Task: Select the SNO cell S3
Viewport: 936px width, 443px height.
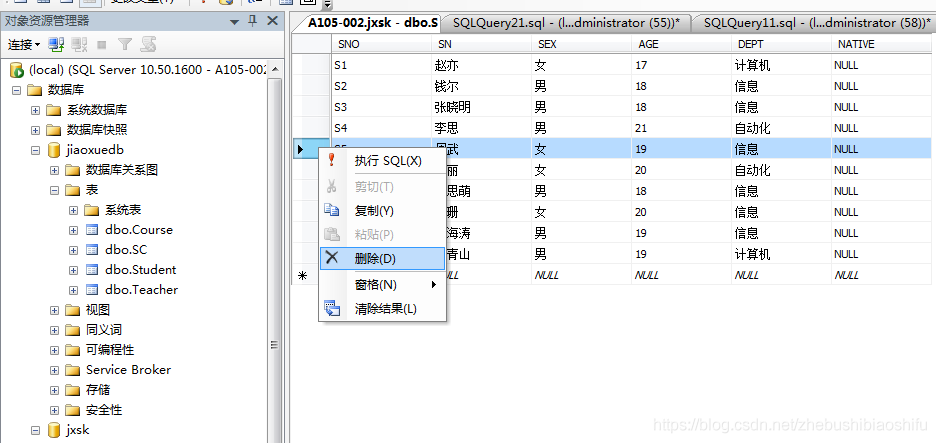Action: 381,107
